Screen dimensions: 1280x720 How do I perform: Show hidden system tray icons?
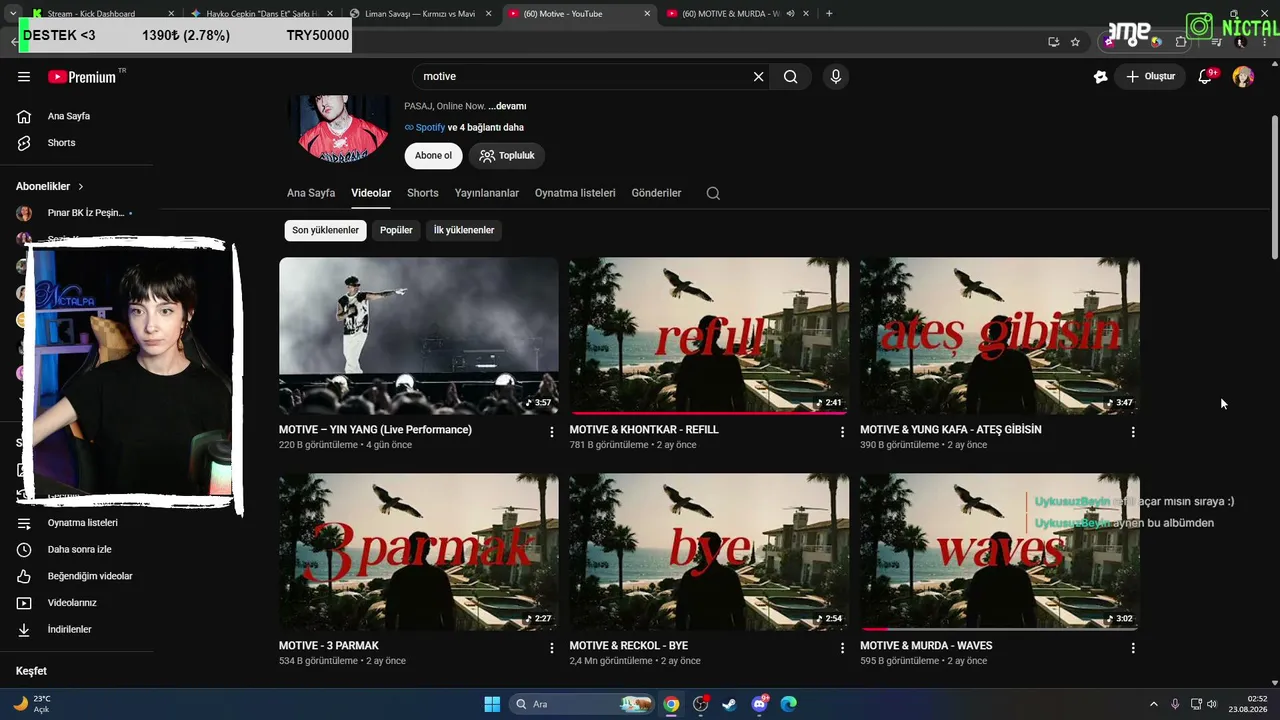(1153, 704)
